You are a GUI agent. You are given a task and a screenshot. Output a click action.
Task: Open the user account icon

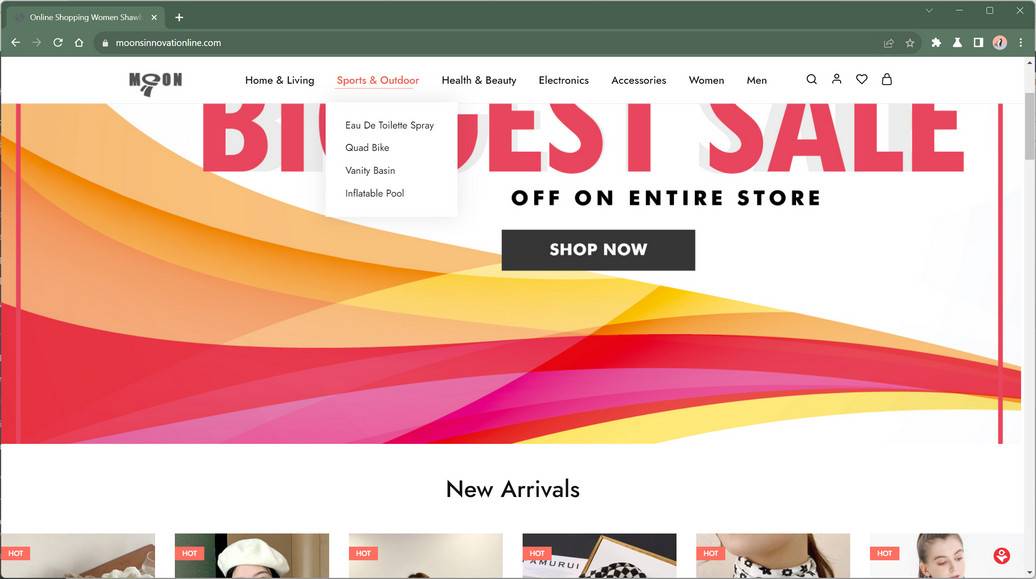tap(836, 79)
